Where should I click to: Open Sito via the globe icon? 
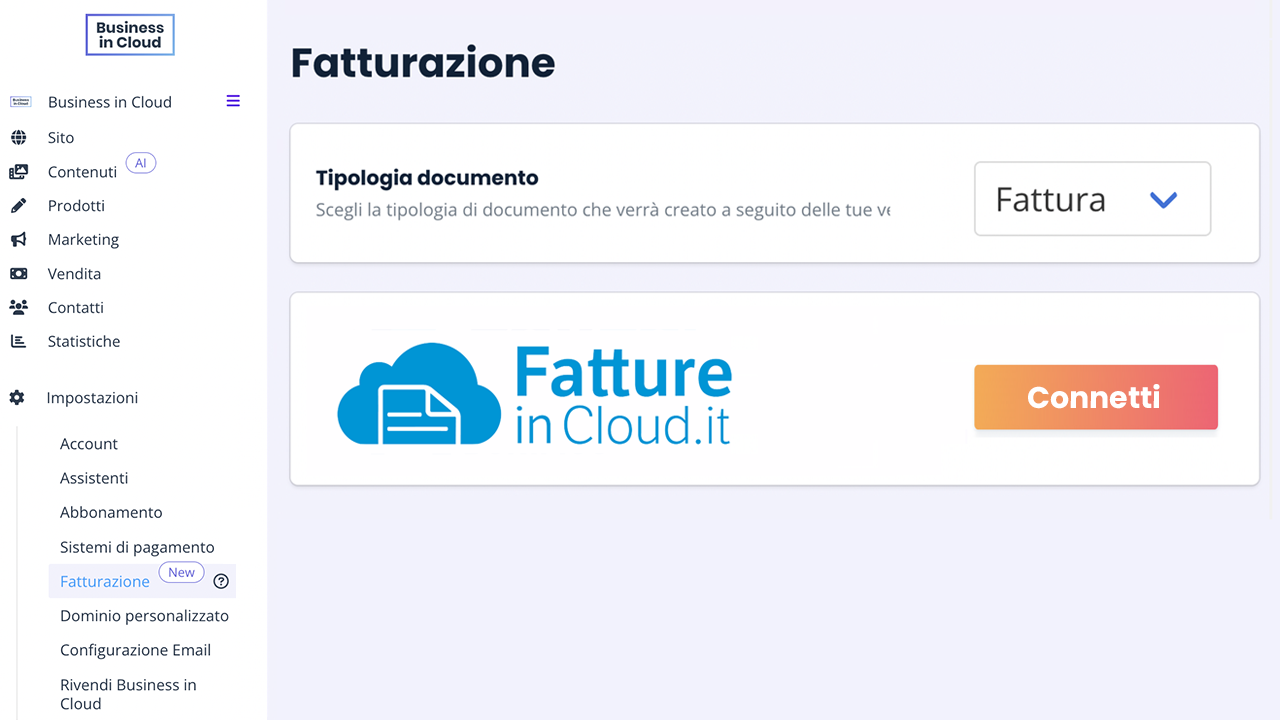point(18,137)
